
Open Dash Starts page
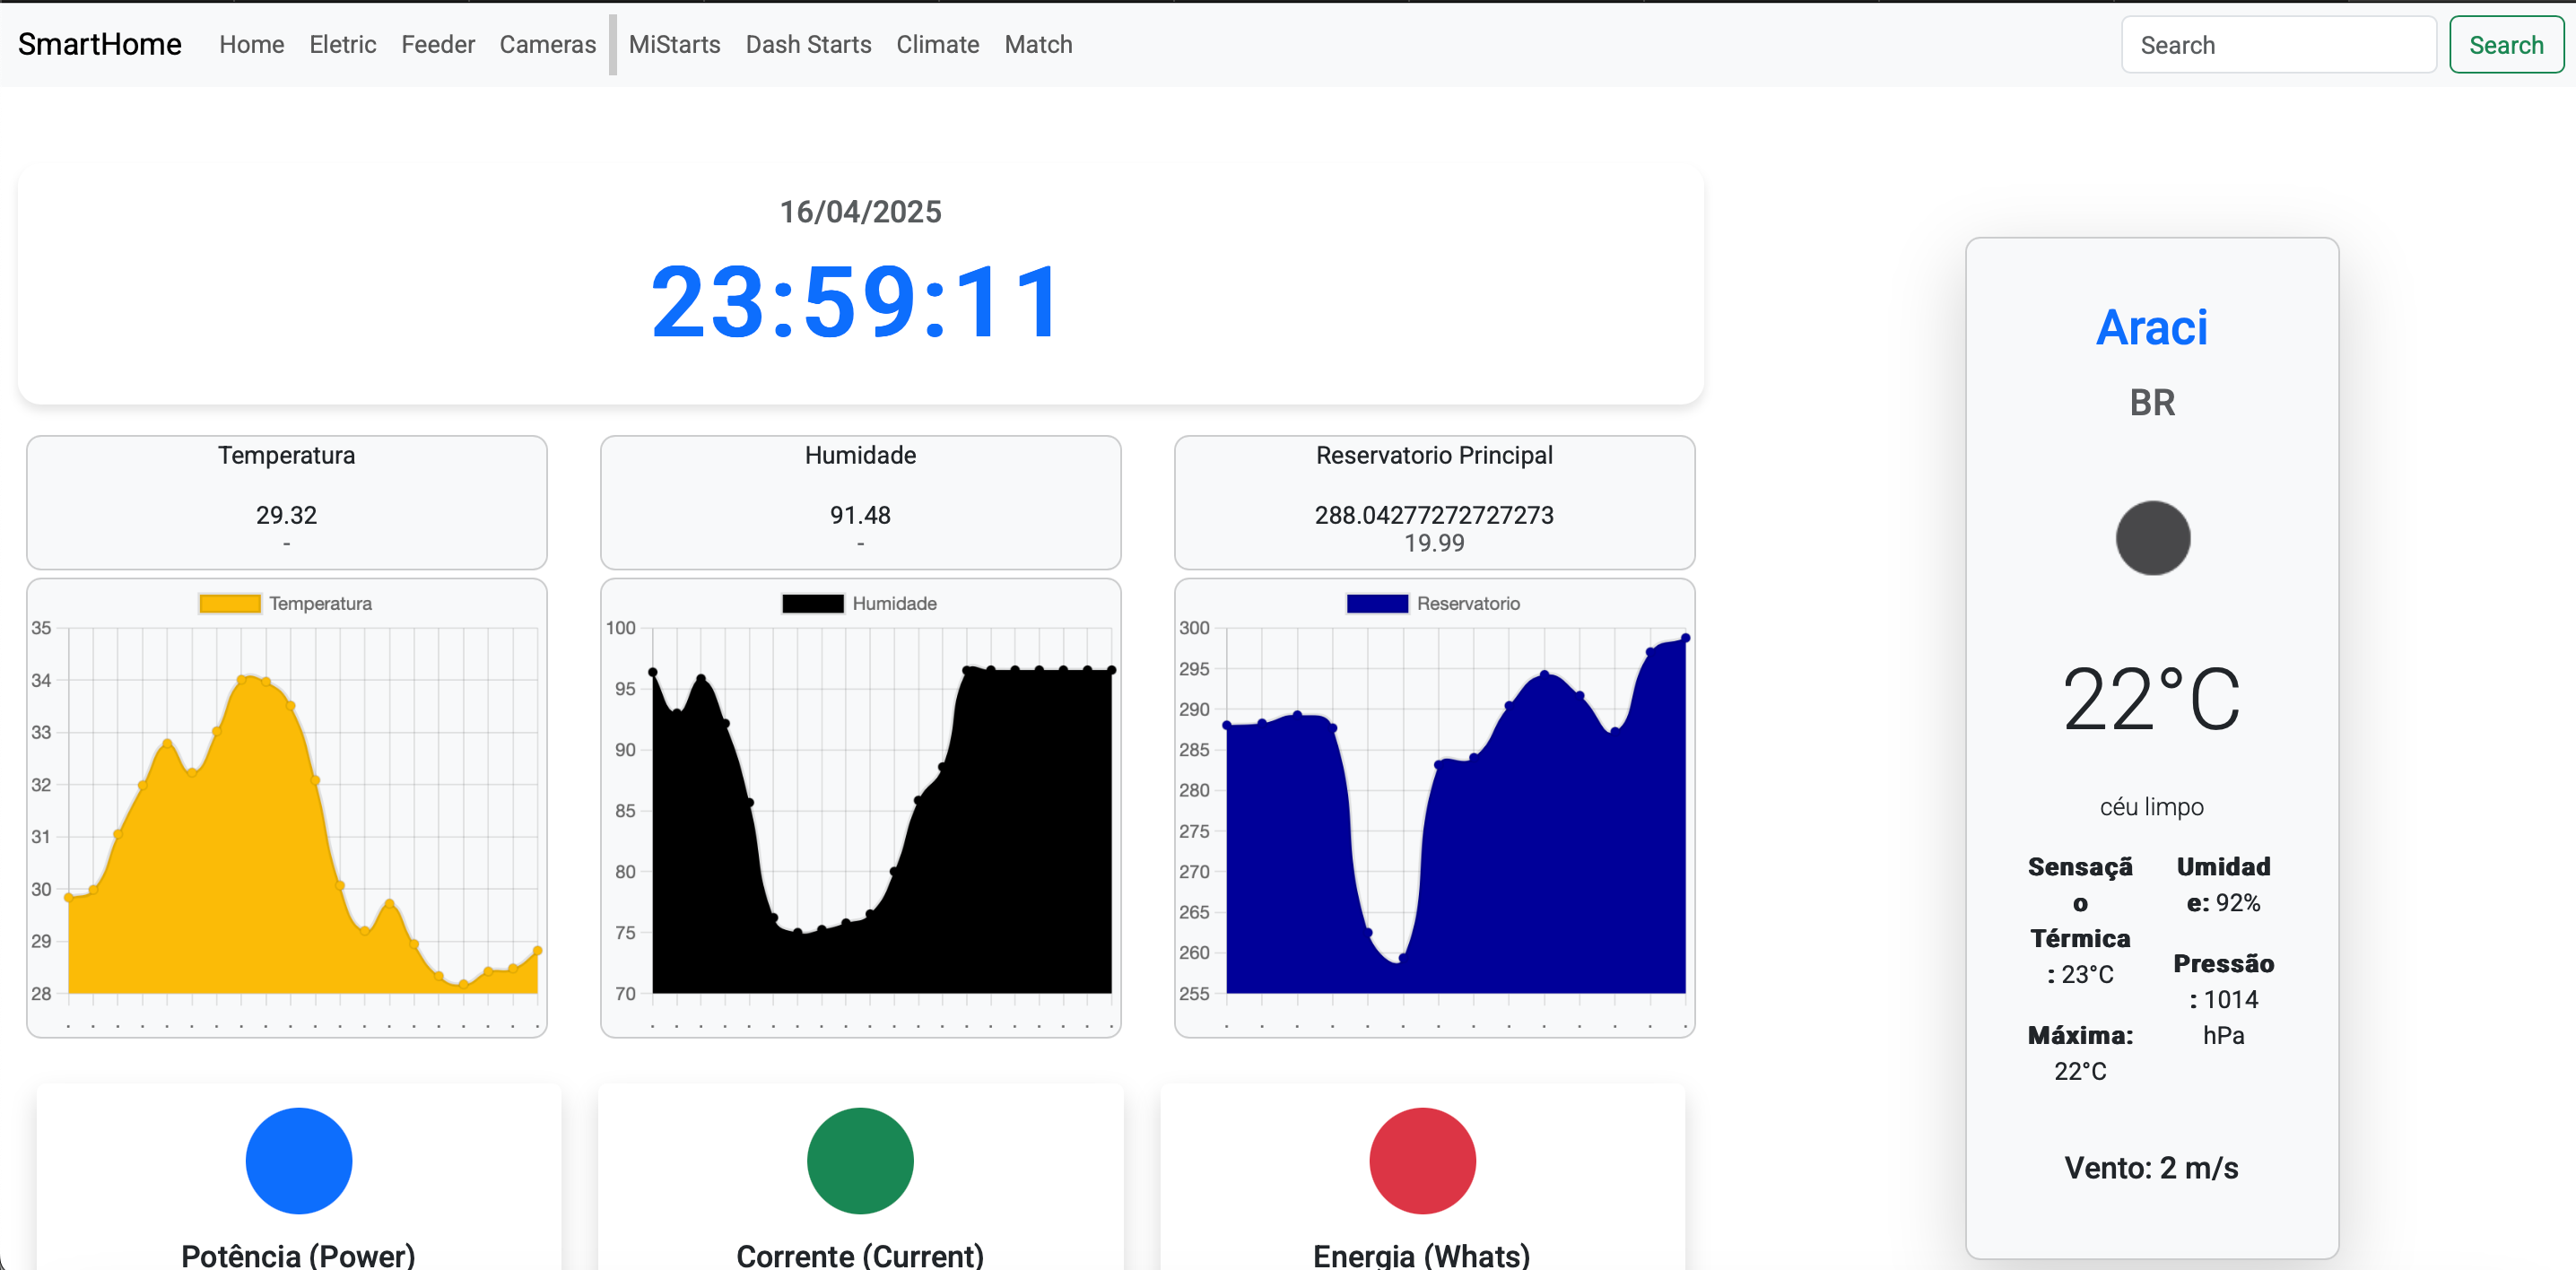coord(808,45)
